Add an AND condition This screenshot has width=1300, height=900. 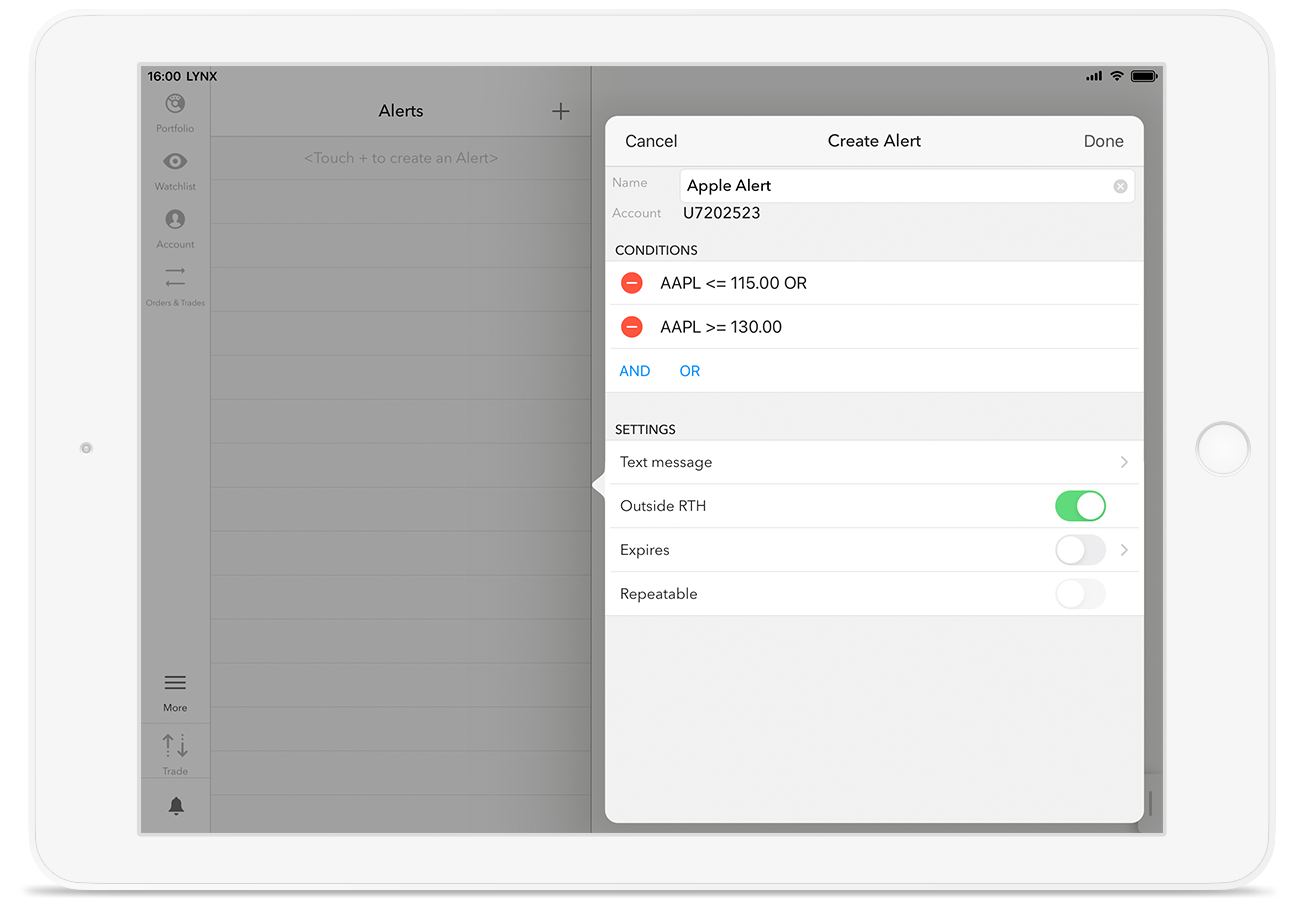click(x=635, y=371)
